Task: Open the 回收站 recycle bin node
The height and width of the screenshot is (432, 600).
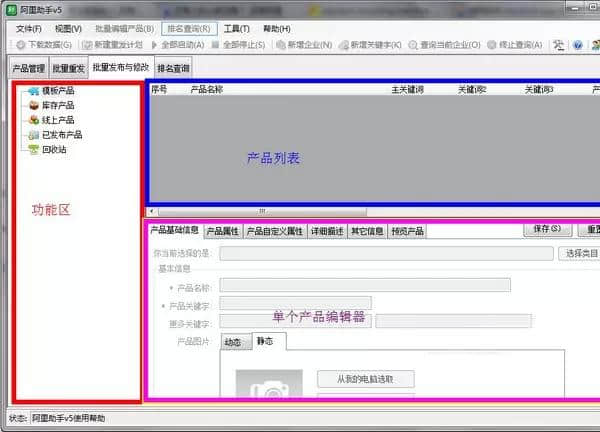Action: click(53, 148)
